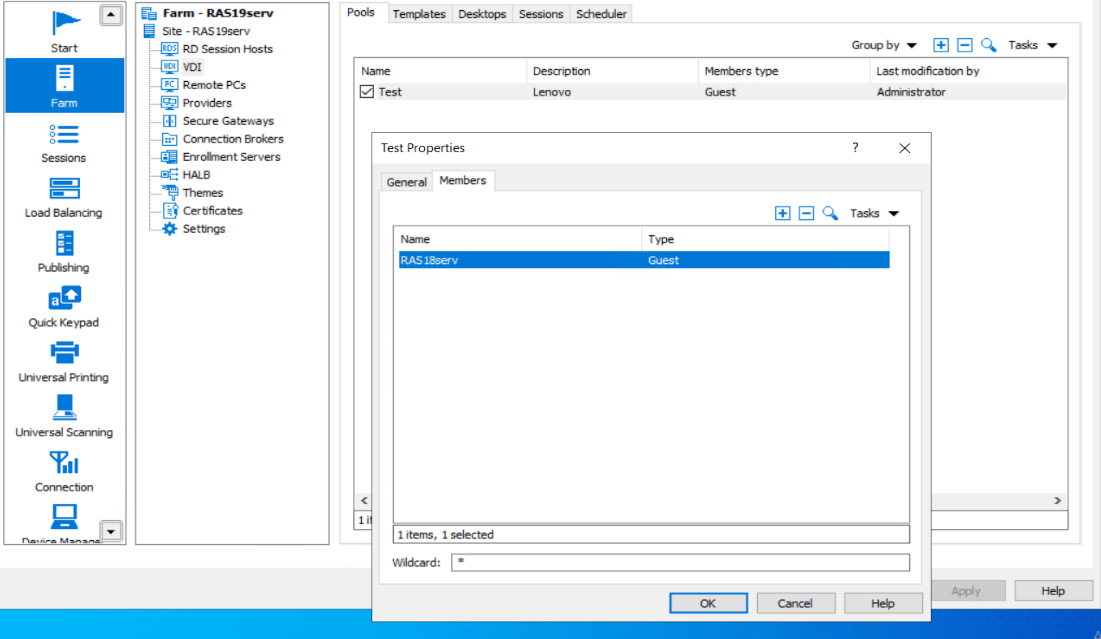Screen dimensions: 1101x639
Task: Click search magnifier in Pools toolbar
Action: 988,45
